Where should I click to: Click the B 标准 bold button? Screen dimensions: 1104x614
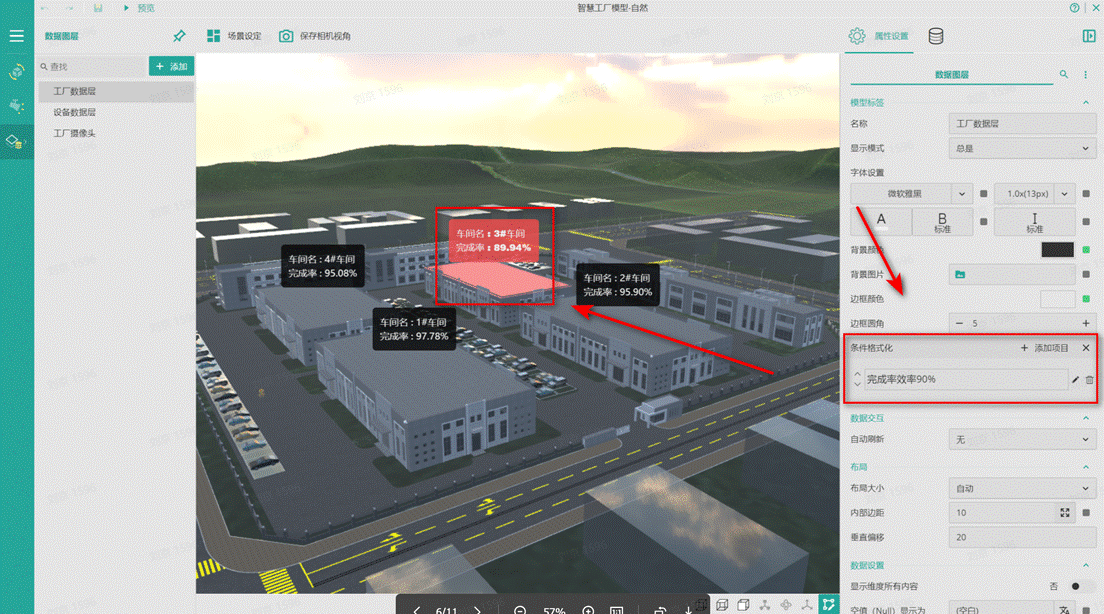(942, 221)
